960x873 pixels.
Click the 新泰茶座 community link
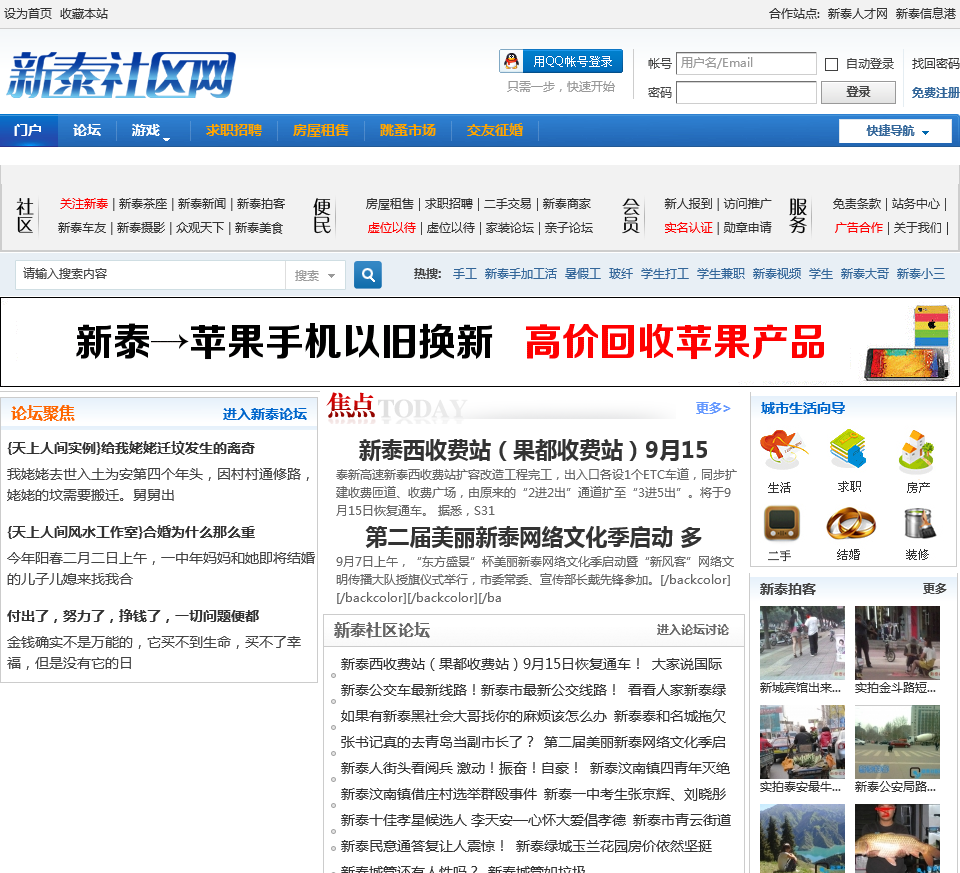(143, 203)
